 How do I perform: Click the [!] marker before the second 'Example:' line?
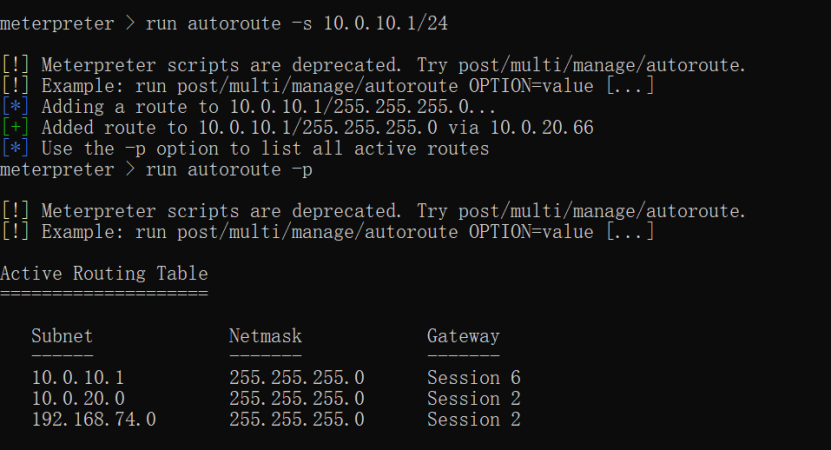click(15, 232)
